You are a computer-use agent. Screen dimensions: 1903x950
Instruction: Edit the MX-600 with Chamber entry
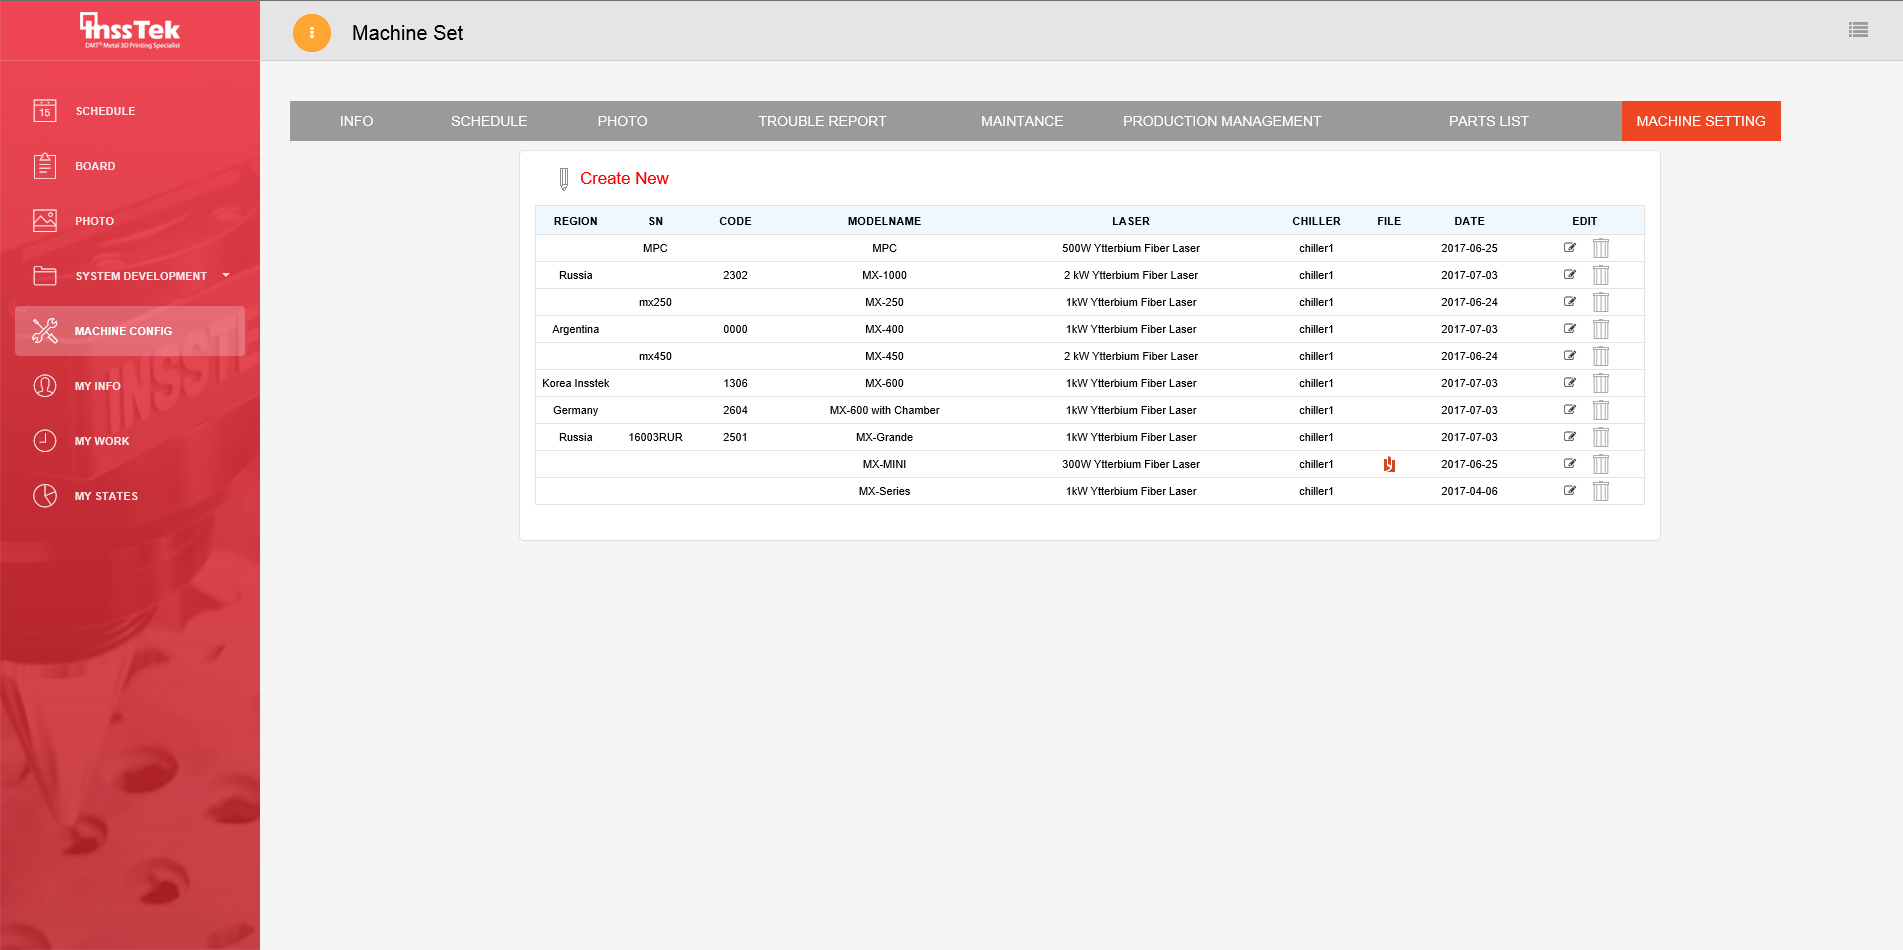click(1569, 410)
